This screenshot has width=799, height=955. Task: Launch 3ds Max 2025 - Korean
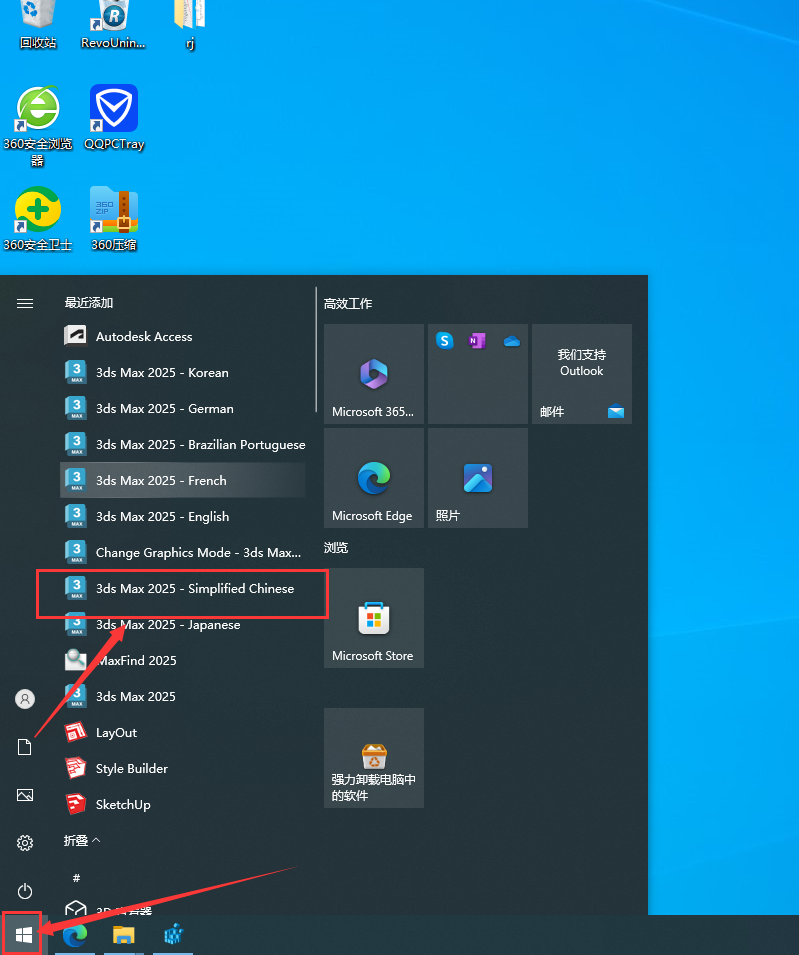pyautogui.click(x=183, y=372)
